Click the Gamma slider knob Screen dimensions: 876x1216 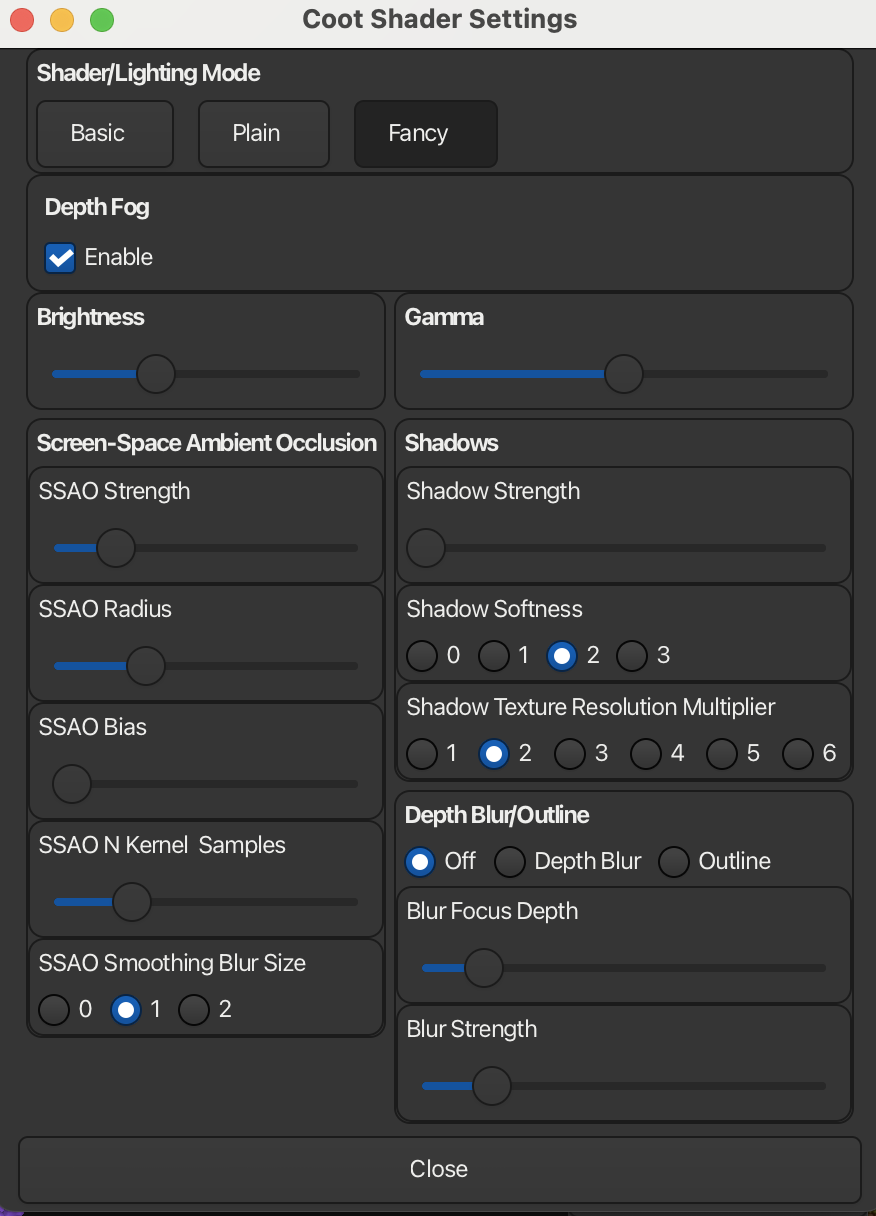point(624,375)
